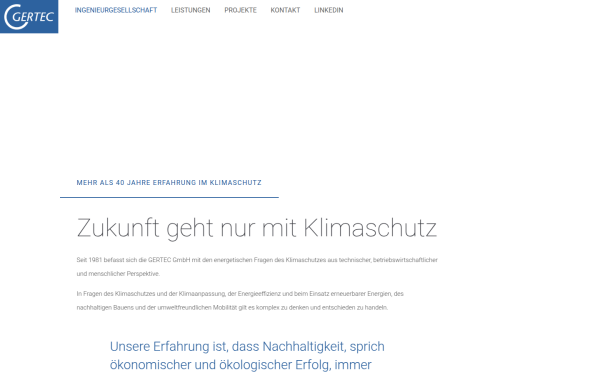
Task: Click the blue quote 'Unsere Erfahrung ist, dass Nachhaltigkeit'
Action: pyautogui.click(x=247, y=355)
